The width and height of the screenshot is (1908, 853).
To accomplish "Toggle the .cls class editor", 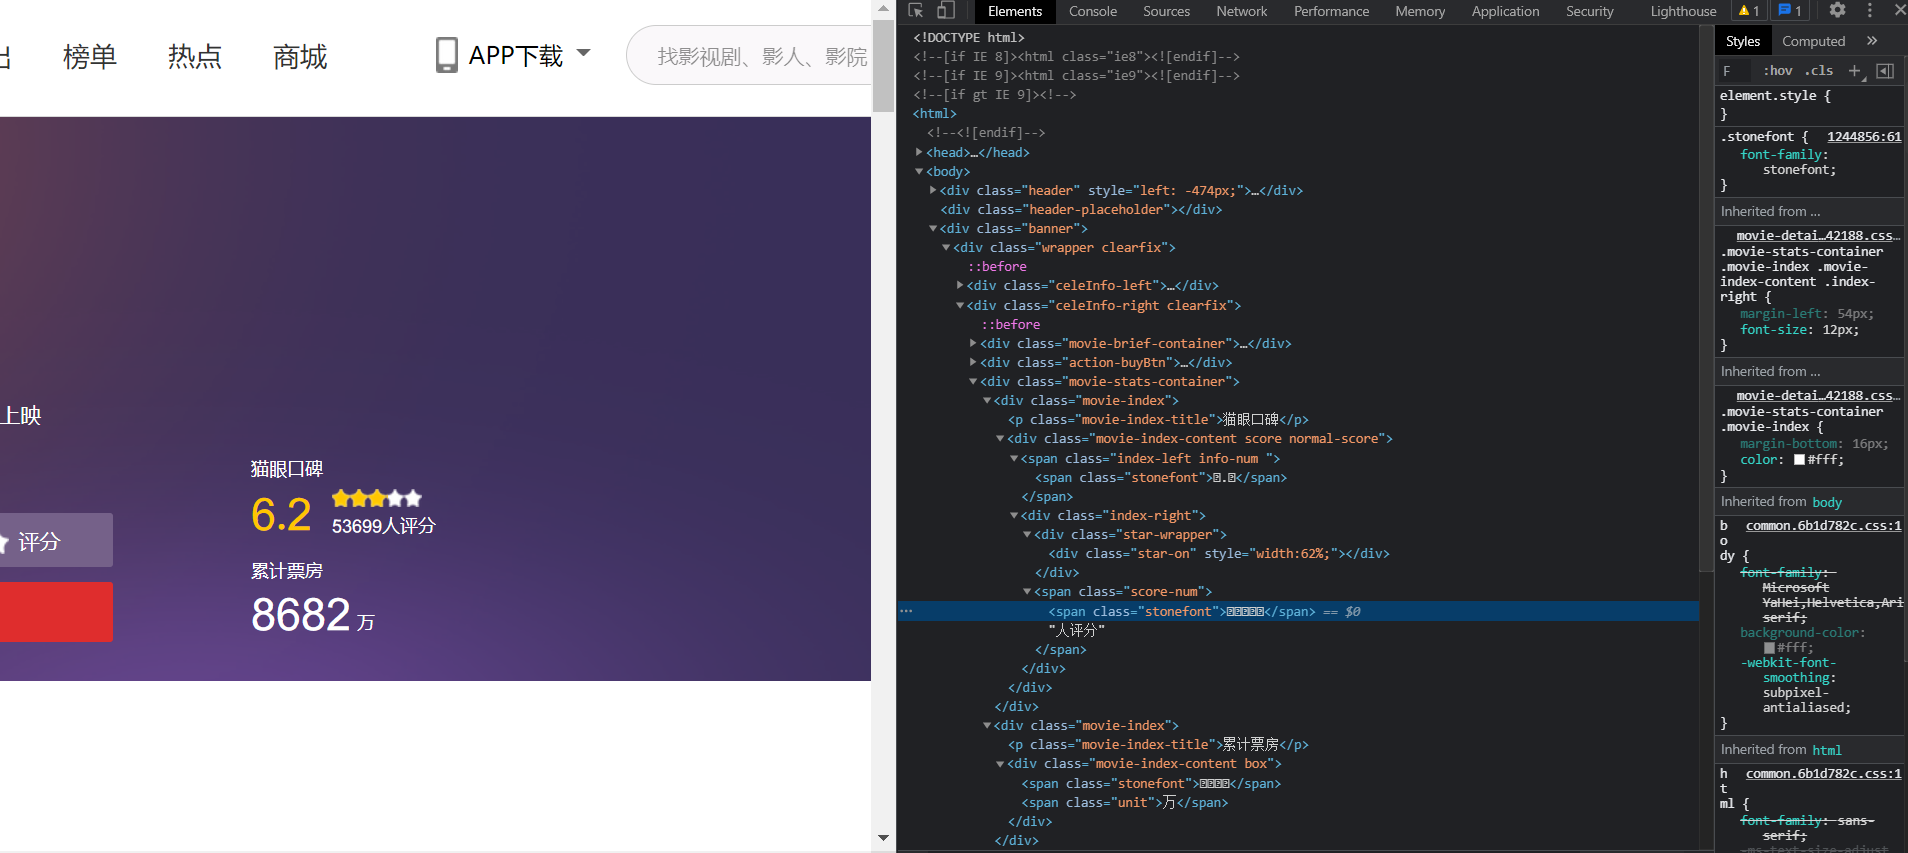I will click(1819, 71).
